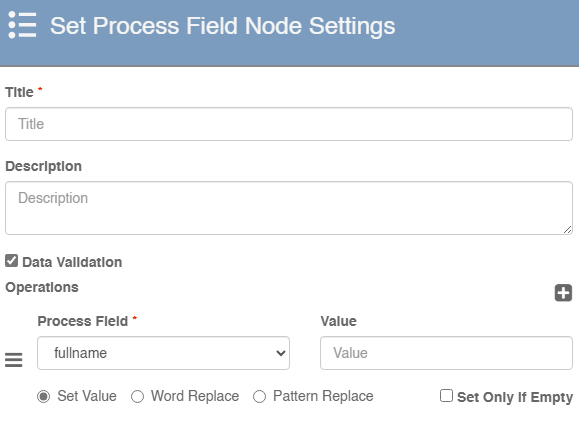
Task: Choose the Pattern Replace radio option
Action: pos(259,397)
